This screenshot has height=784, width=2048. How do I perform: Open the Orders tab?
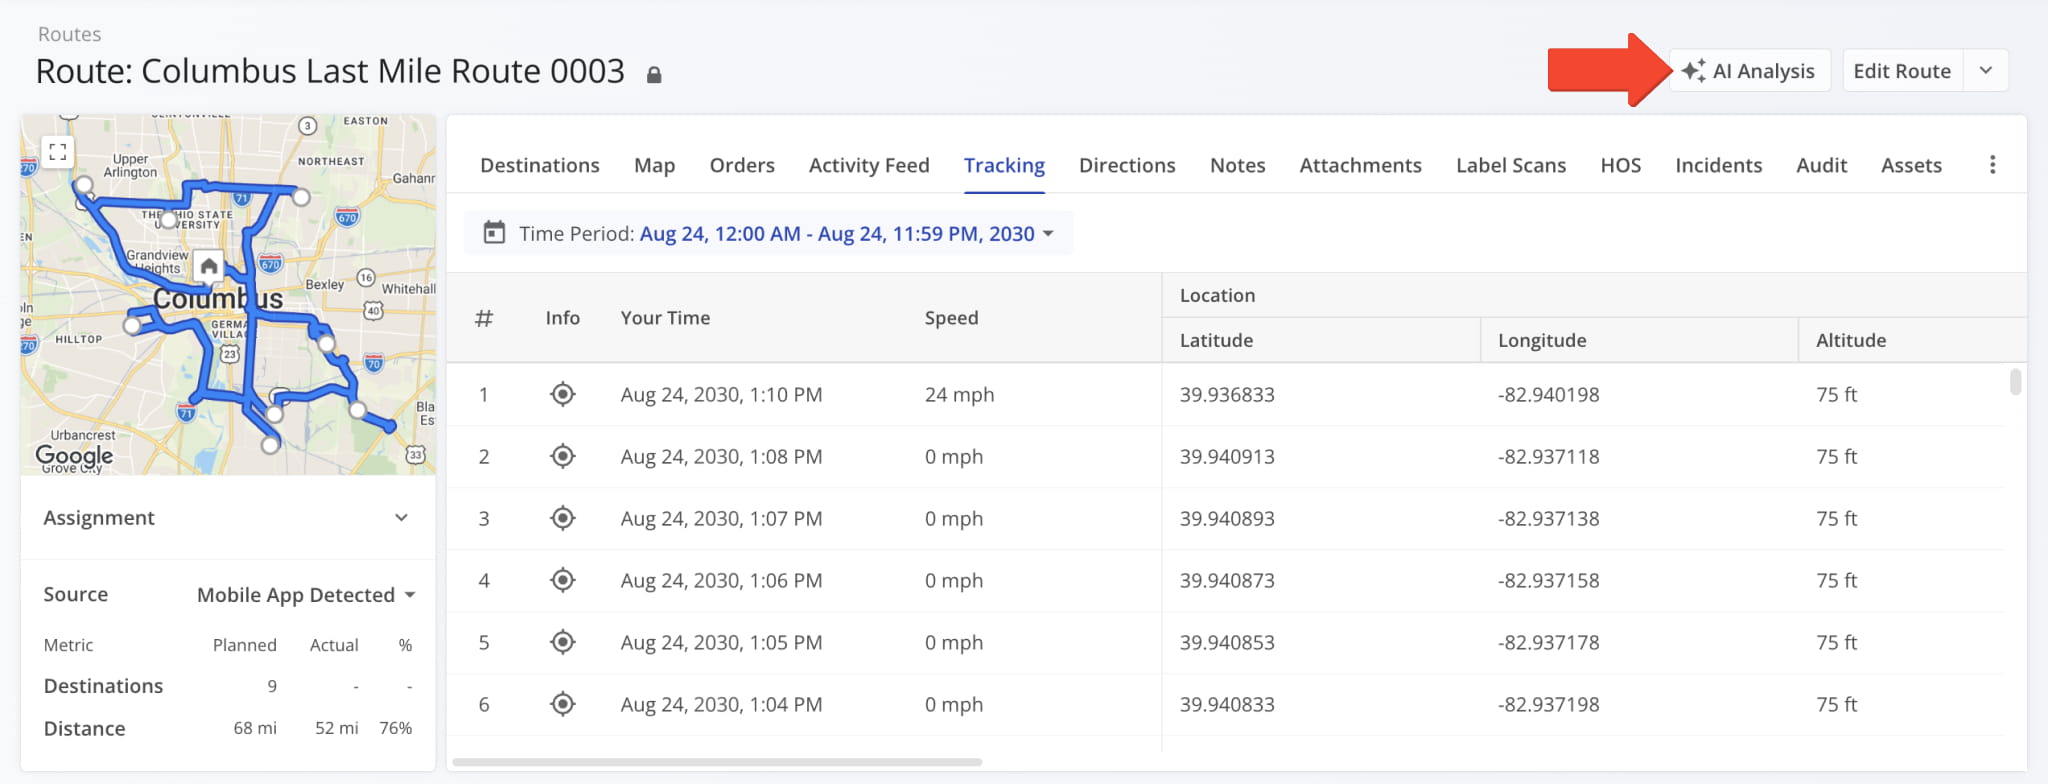(x=742, y=165)
